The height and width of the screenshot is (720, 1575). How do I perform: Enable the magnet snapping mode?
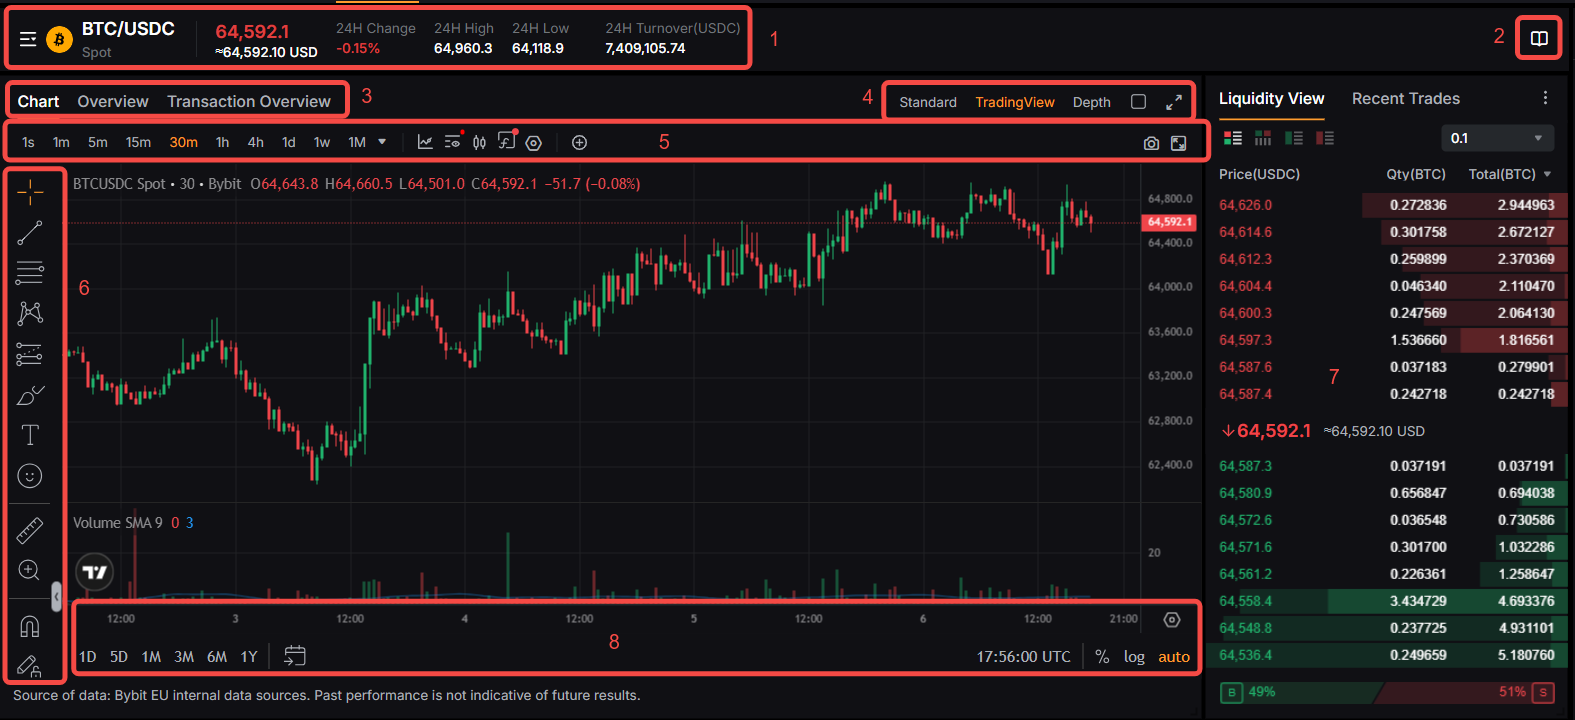30,626
